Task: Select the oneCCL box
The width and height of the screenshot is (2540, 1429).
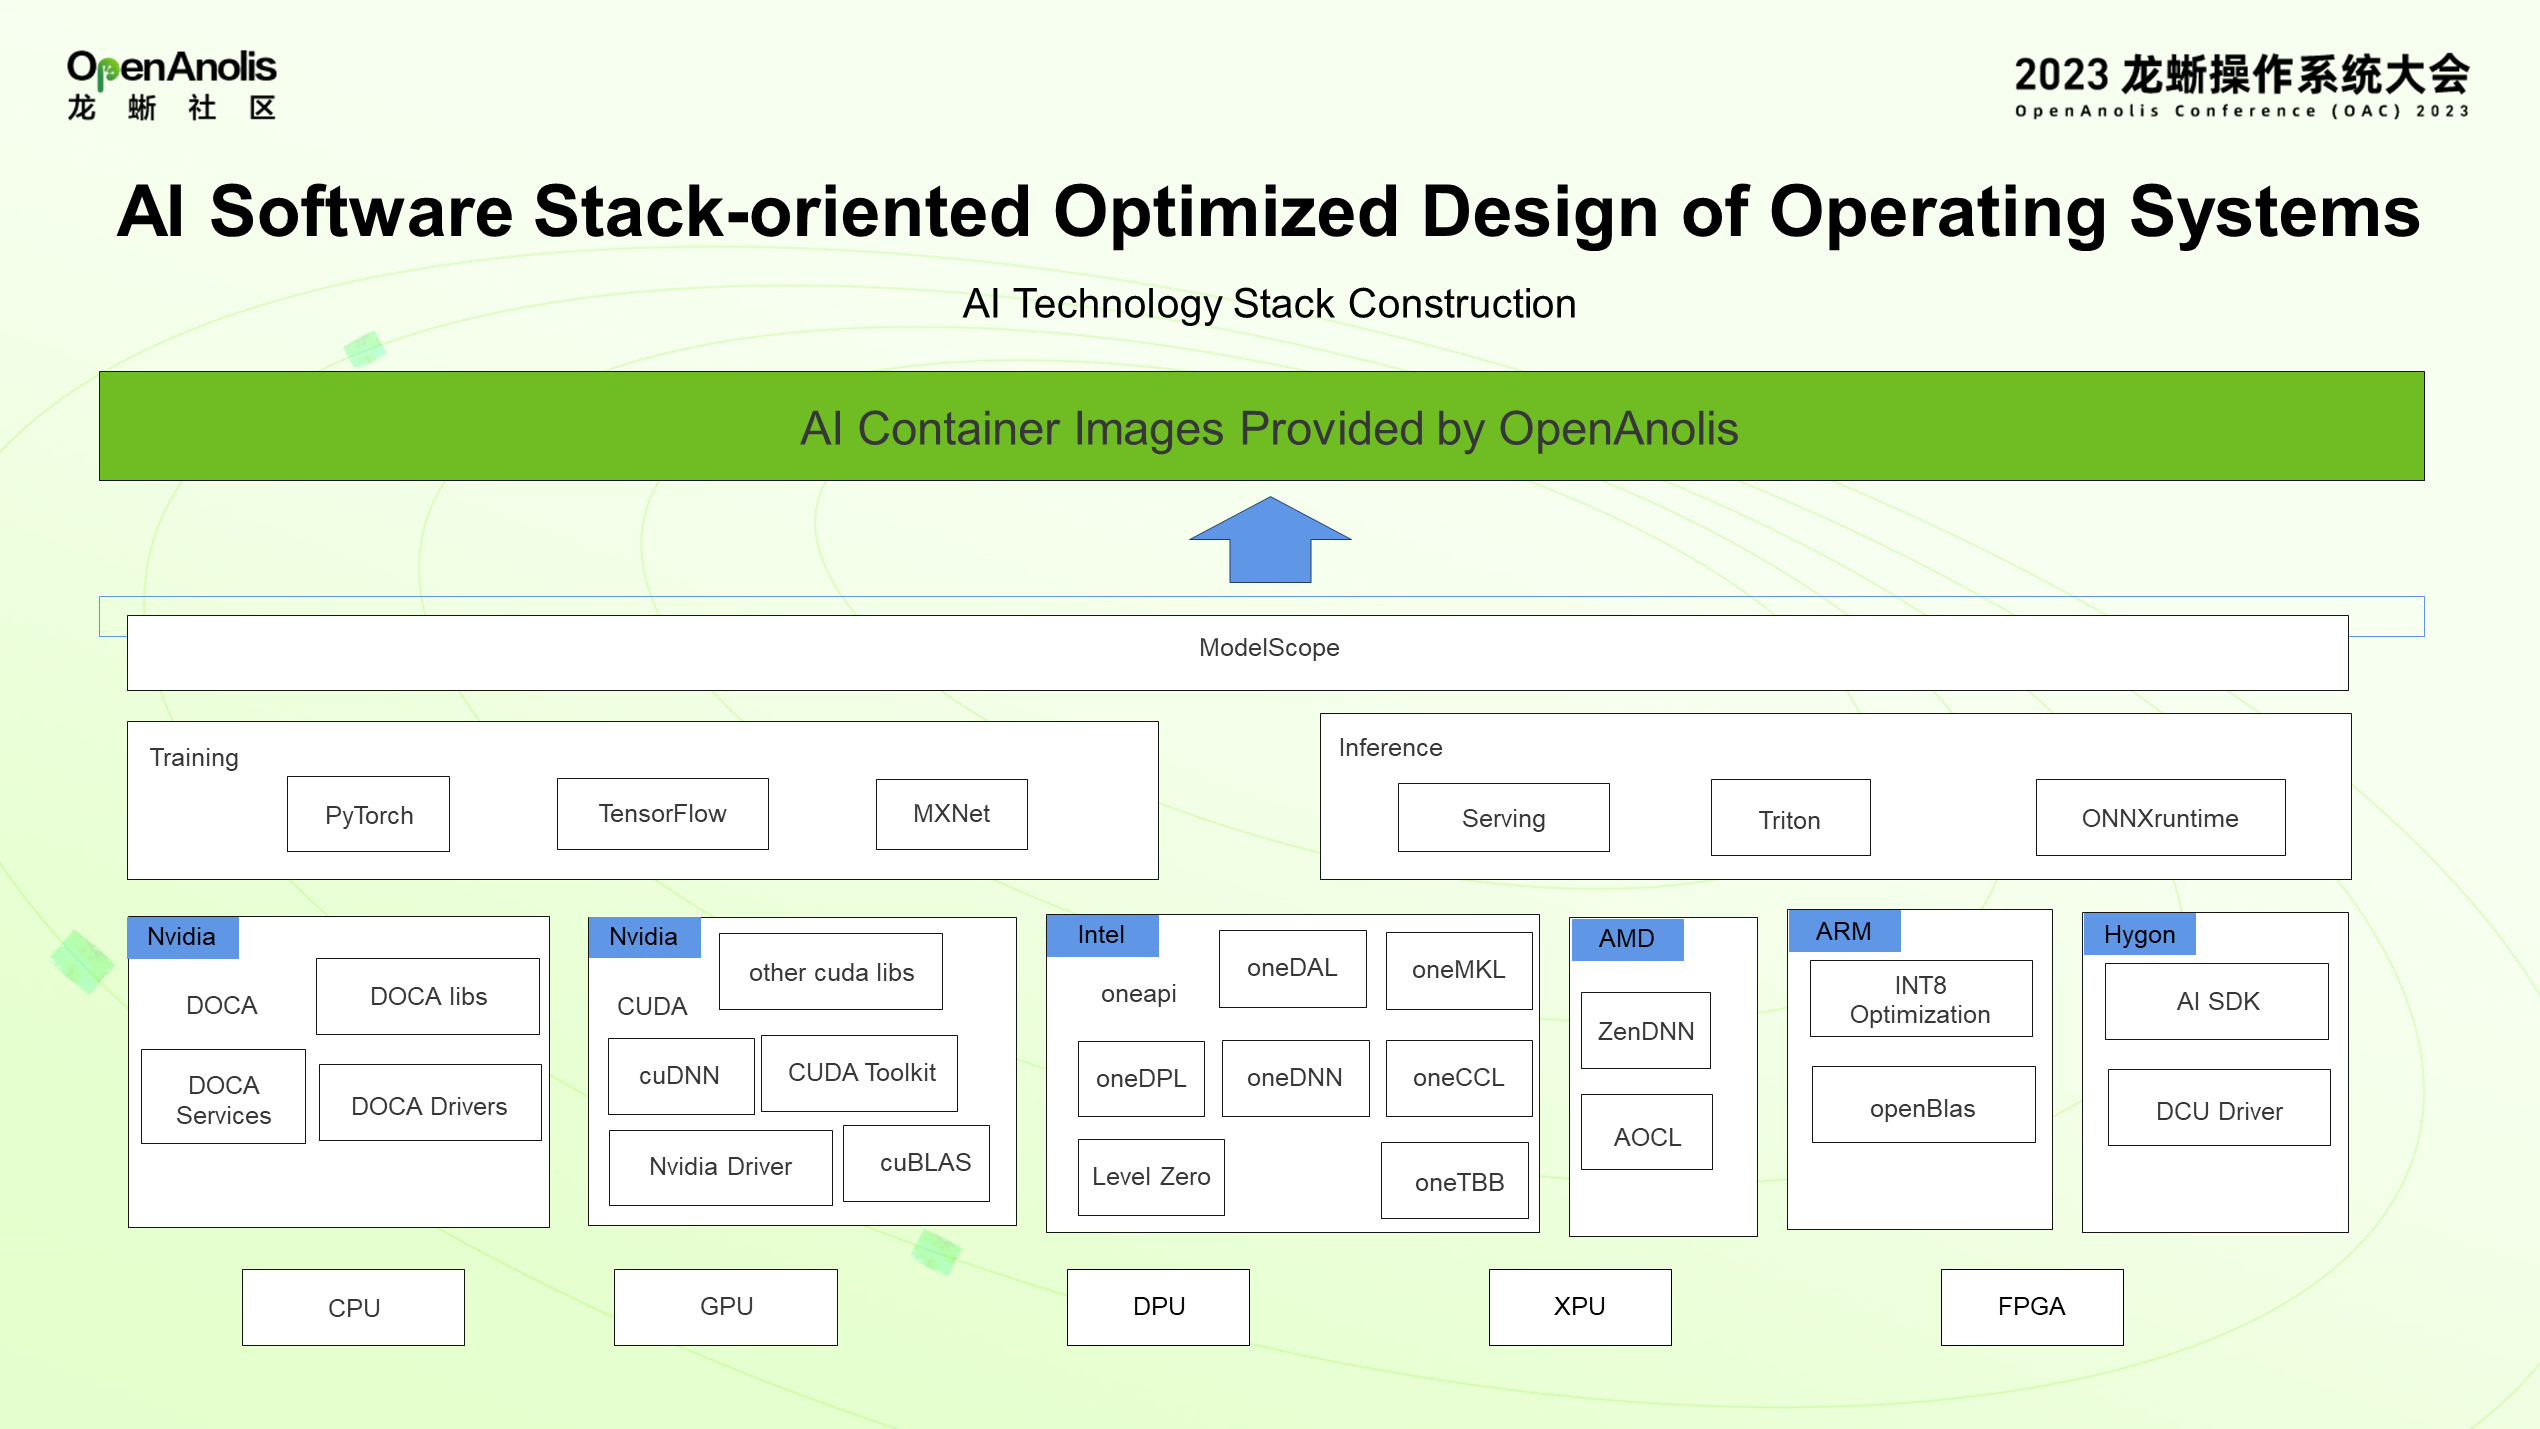Action: click(x=1459, y=1079)
